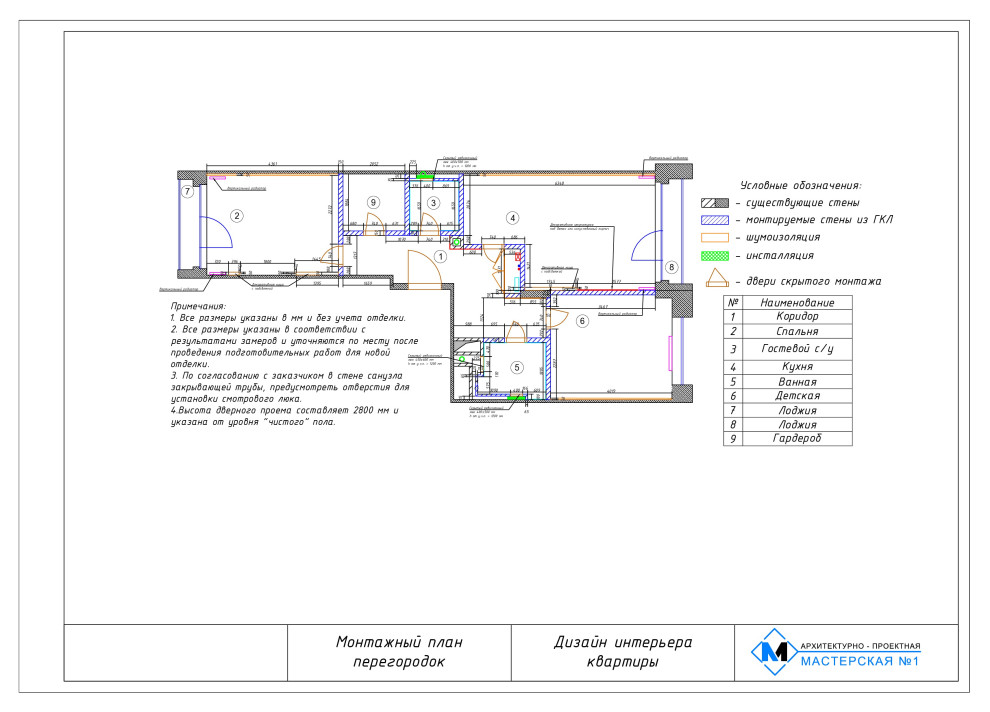Screen dimensions: 990x712
Task: Select the orange шумоизоляция legend swatch
Action: click(x=714, y=238)
